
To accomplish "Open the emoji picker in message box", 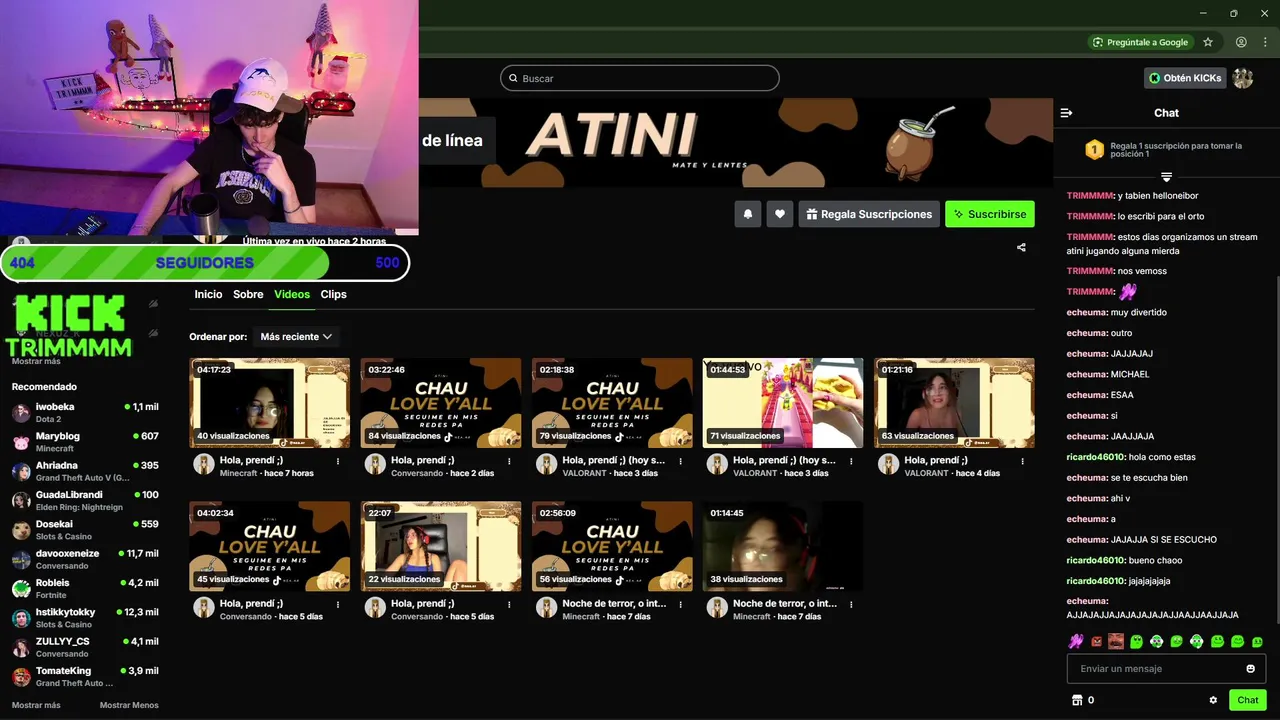I will coord(1250,669).
